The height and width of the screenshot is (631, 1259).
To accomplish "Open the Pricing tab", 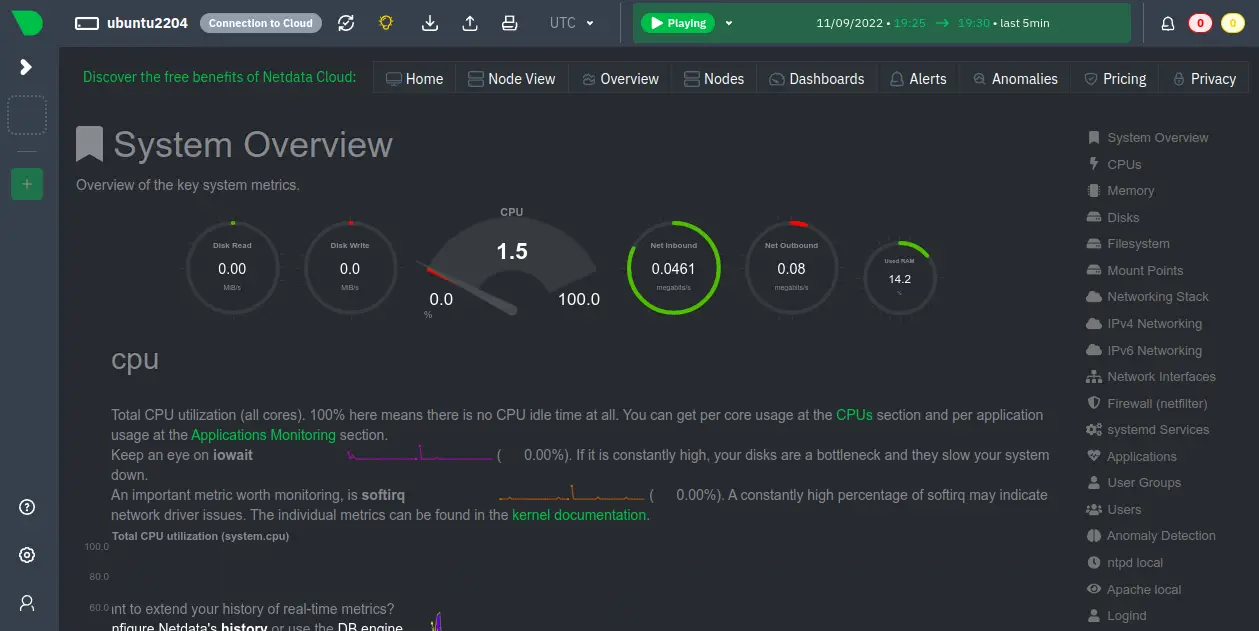I will coord(1115,79).
